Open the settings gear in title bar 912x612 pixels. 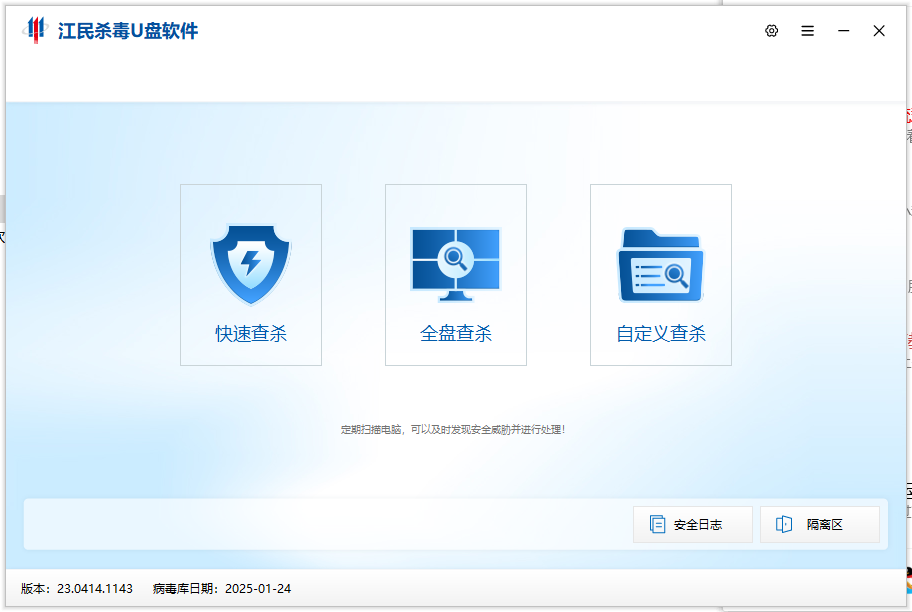[x=771, y=31]
